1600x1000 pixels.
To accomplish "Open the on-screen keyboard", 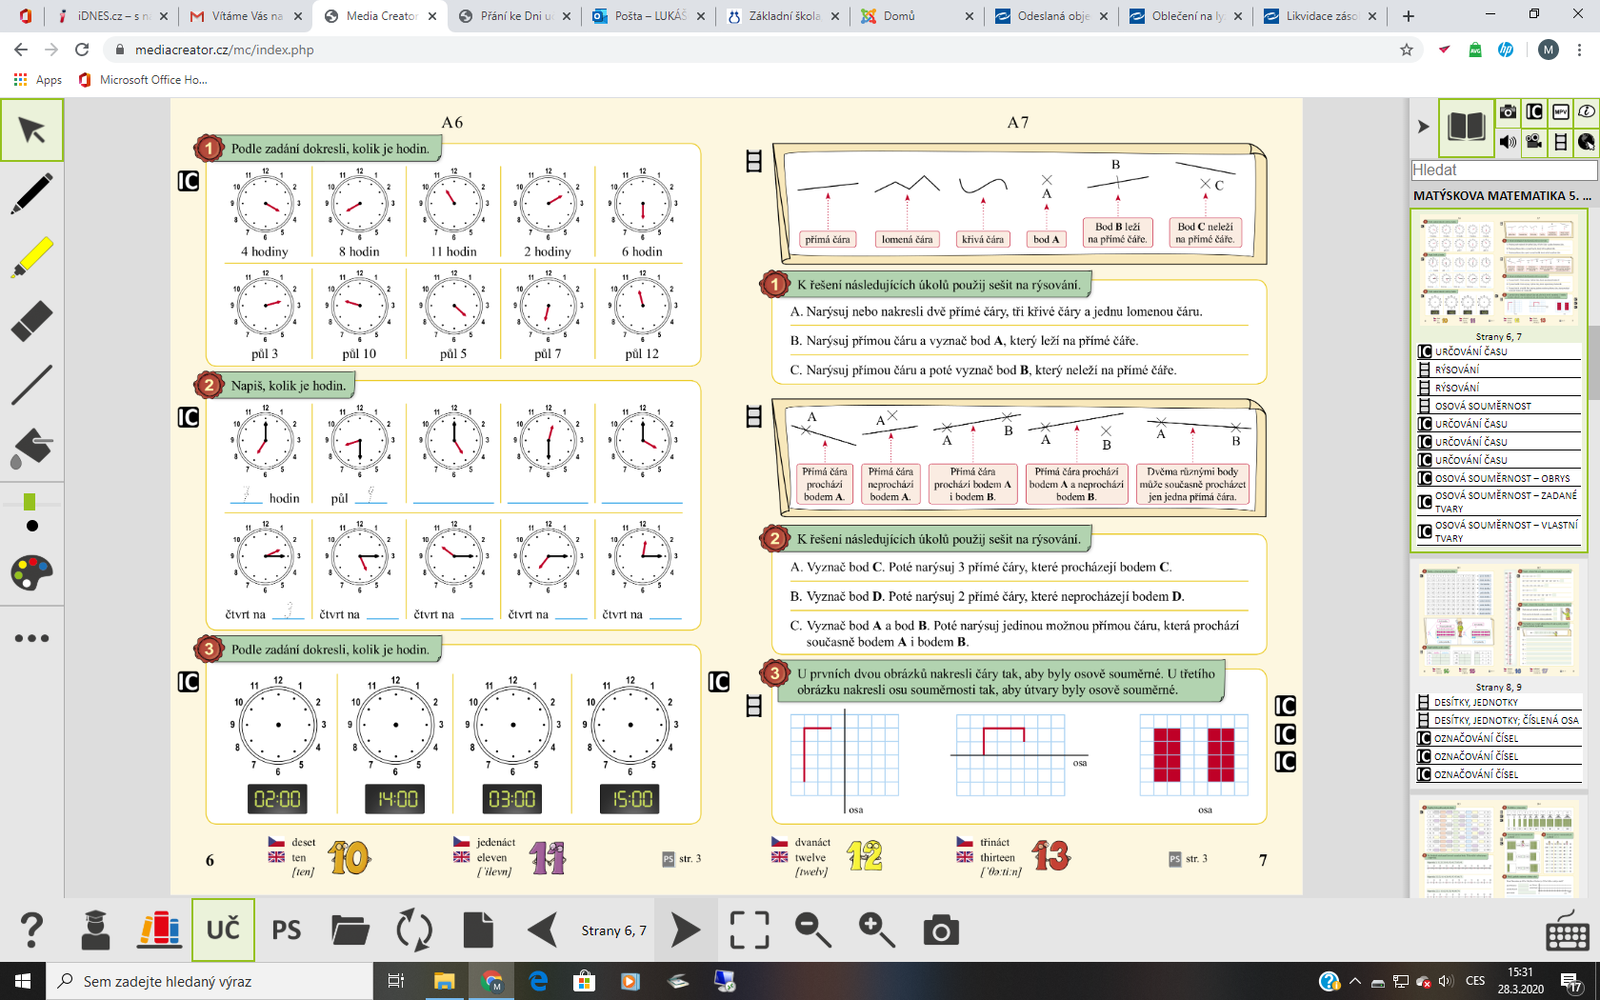I will click(x=1567, y=931).
